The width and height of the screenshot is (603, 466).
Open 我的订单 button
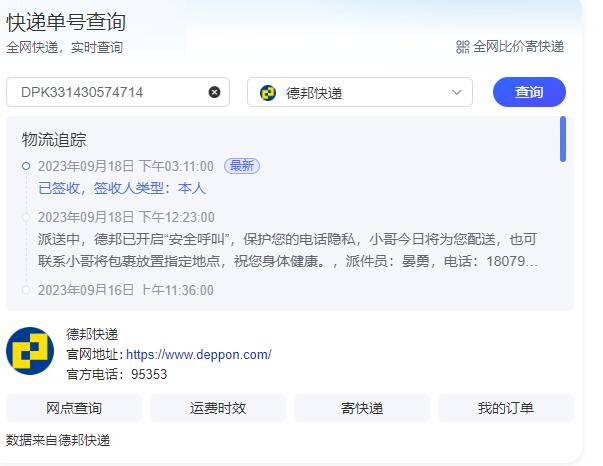tap(506, 408)
